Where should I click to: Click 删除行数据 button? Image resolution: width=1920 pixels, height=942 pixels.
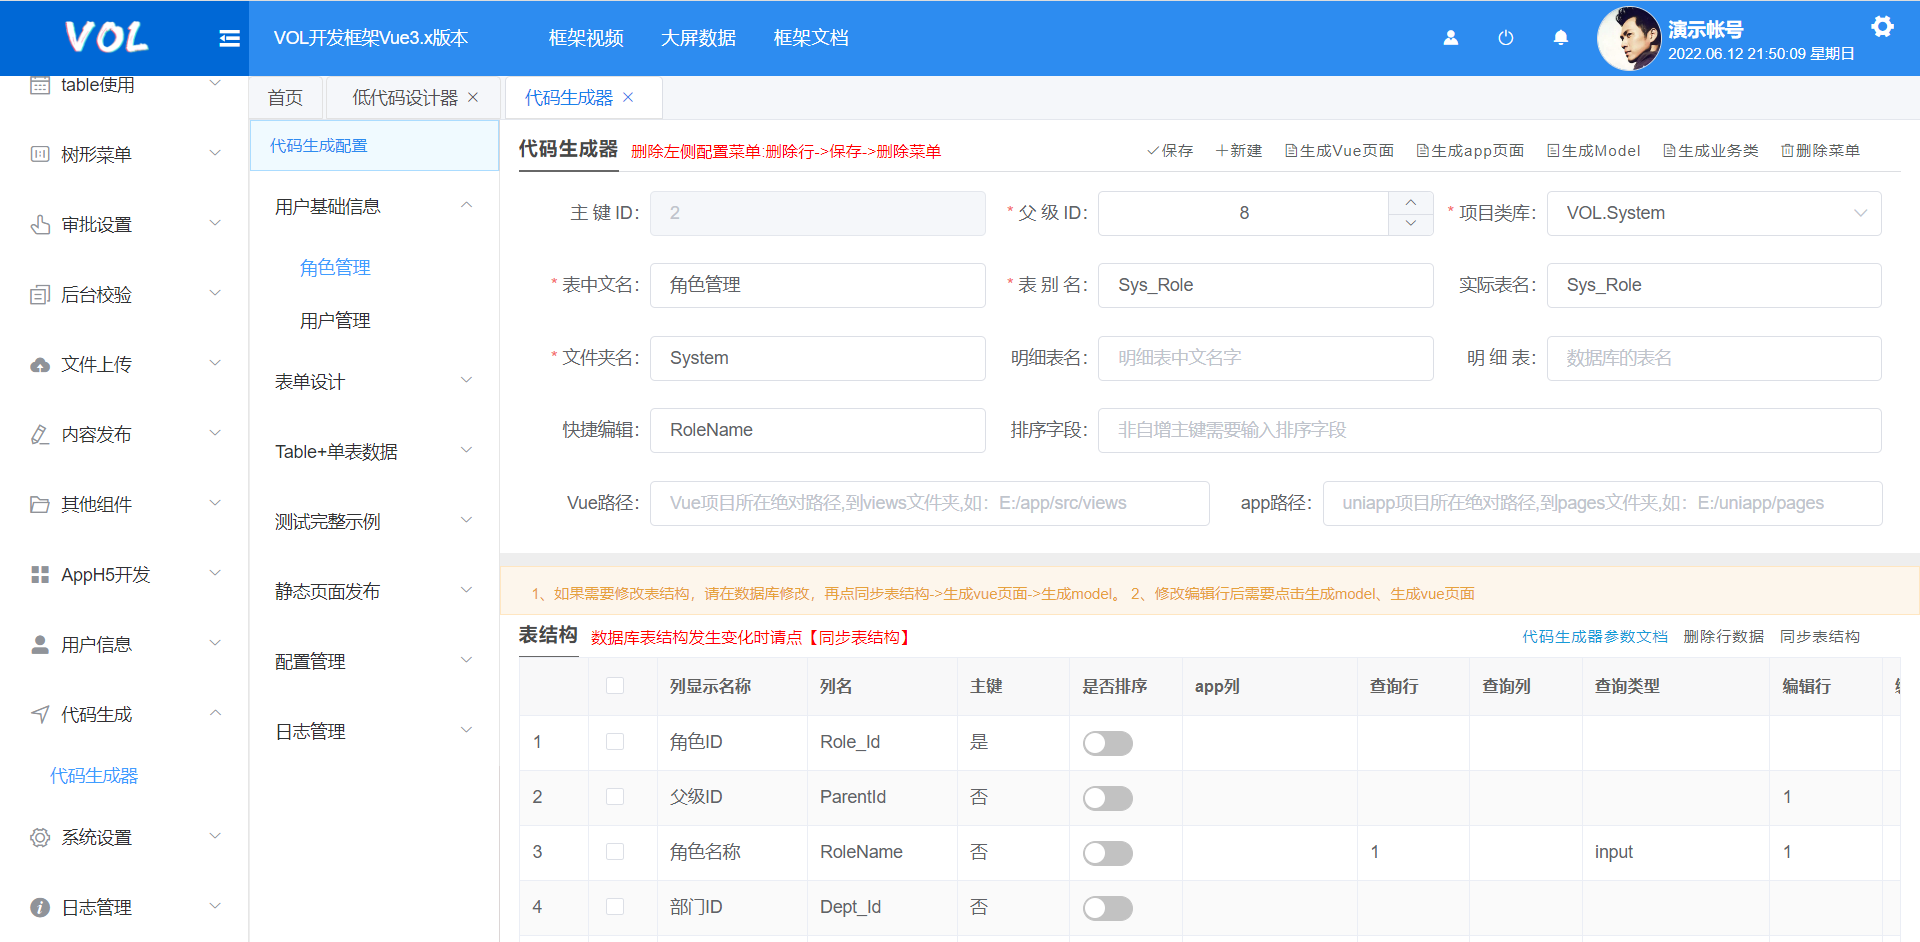[x=1724, y=637]
